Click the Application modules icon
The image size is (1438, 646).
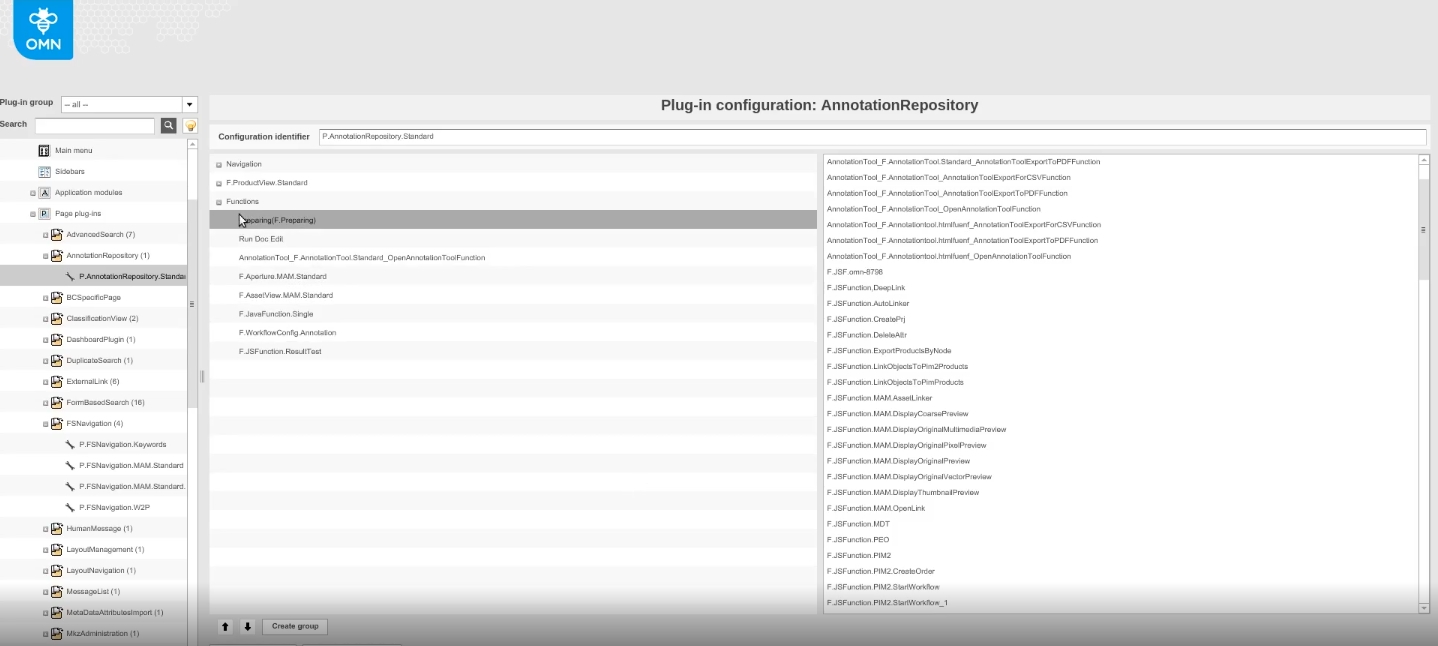tap(44, 193)
